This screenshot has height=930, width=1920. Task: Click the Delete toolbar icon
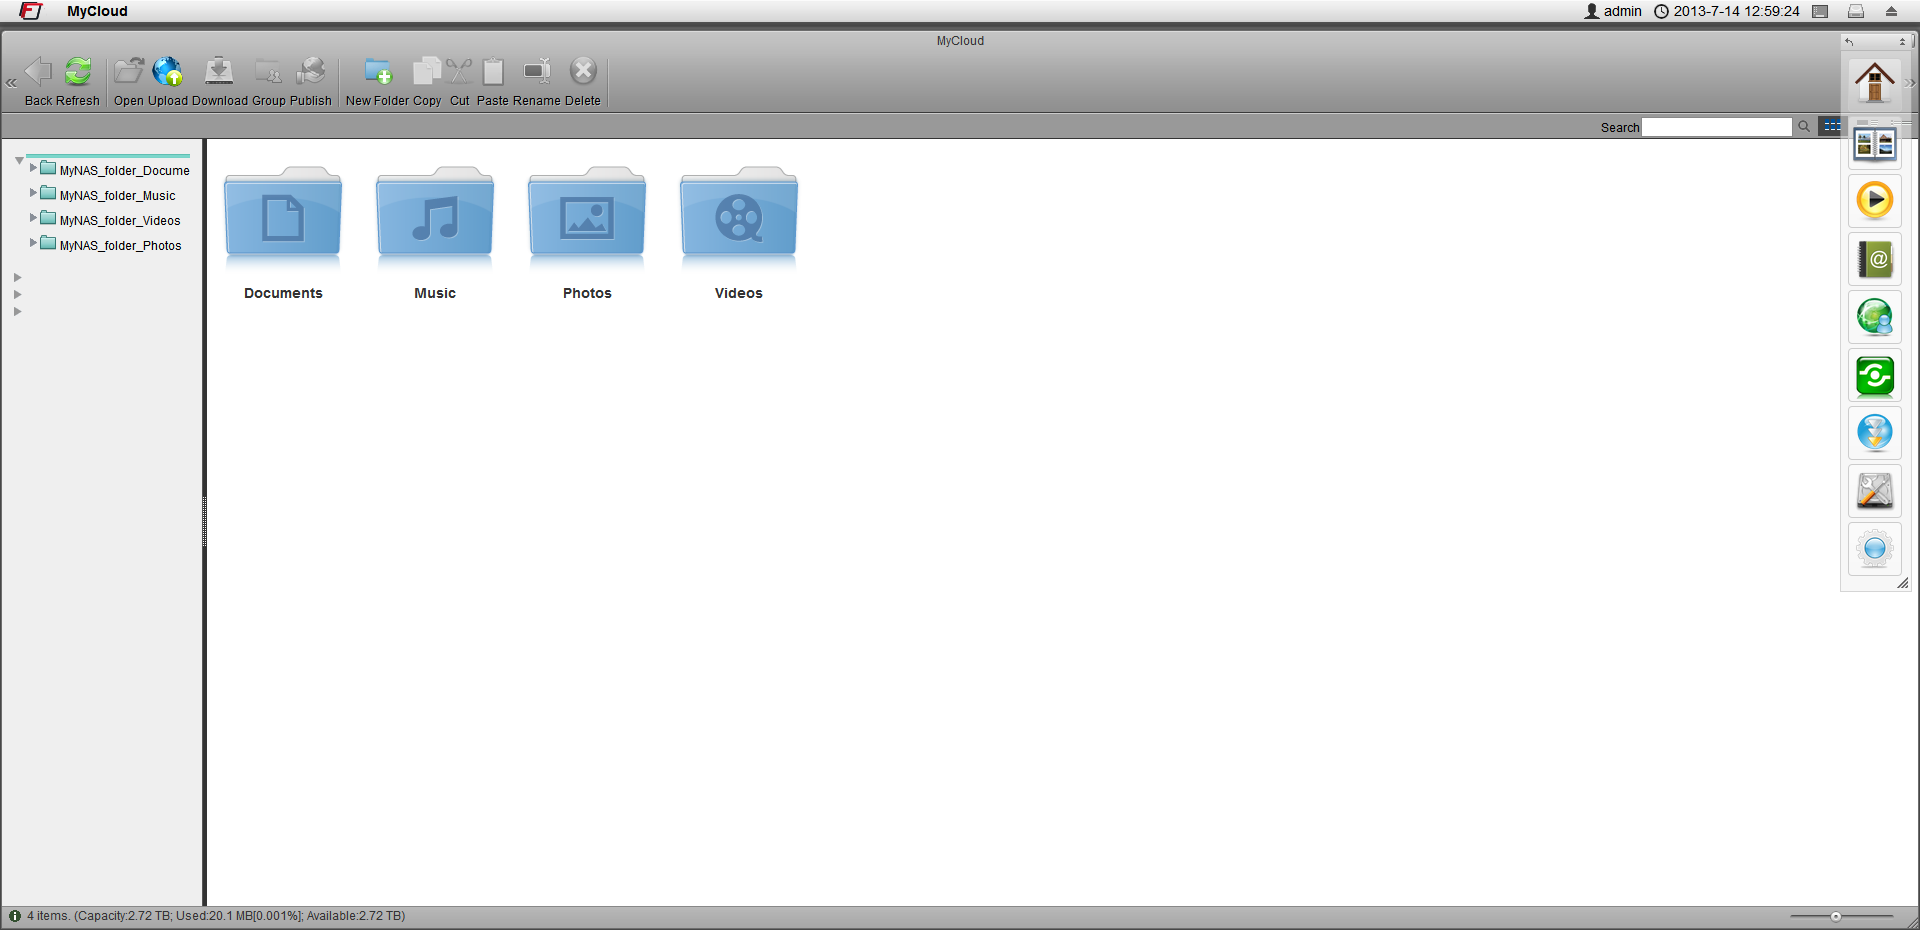click(x=583, y=72)
